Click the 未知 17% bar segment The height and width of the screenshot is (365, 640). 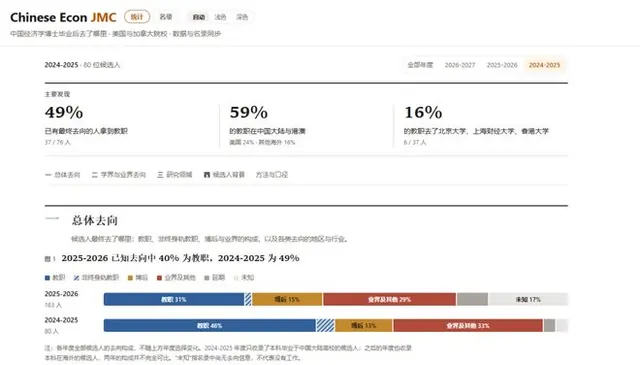528,299
